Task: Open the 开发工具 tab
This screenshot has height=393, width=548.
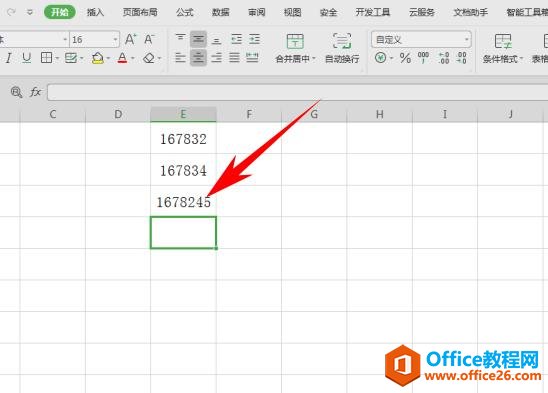Action: coord(373,12)
